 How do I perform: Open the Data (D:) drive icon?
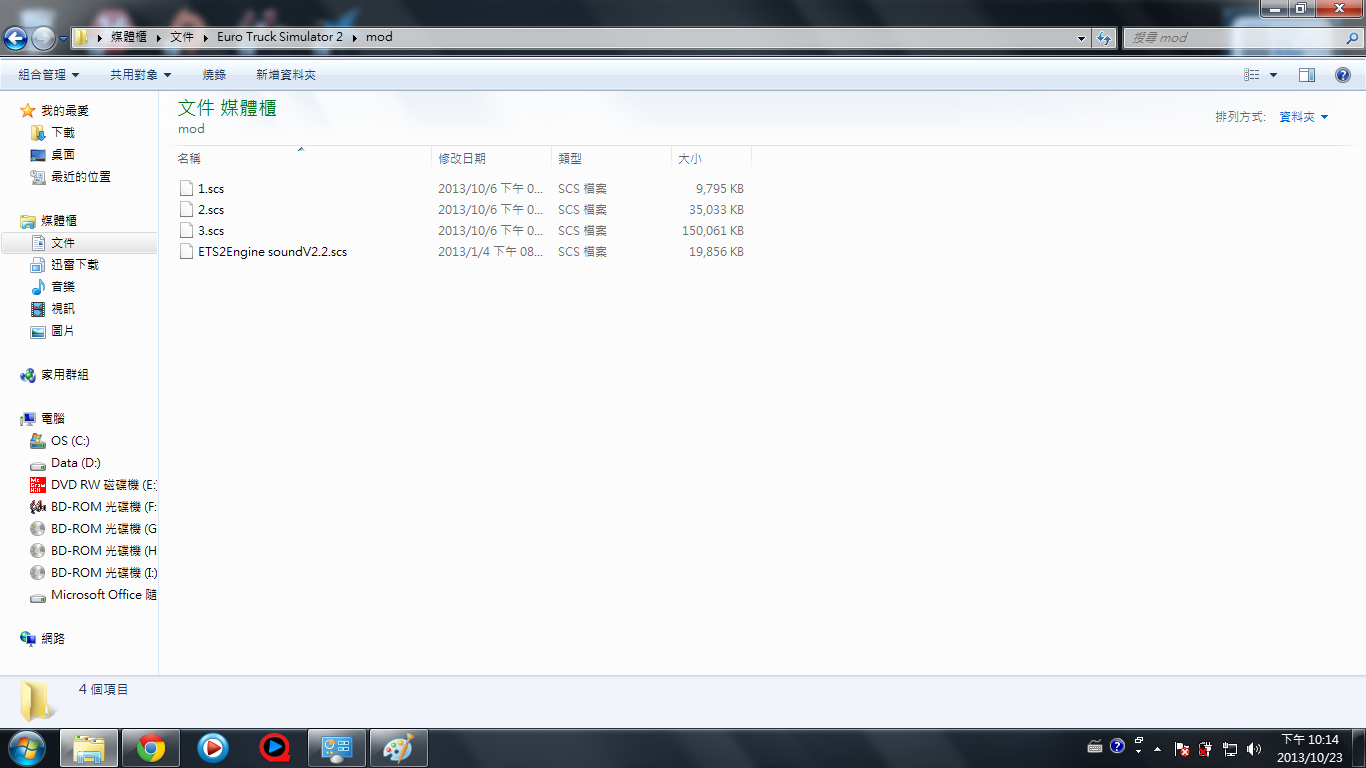tap(38, 463)
